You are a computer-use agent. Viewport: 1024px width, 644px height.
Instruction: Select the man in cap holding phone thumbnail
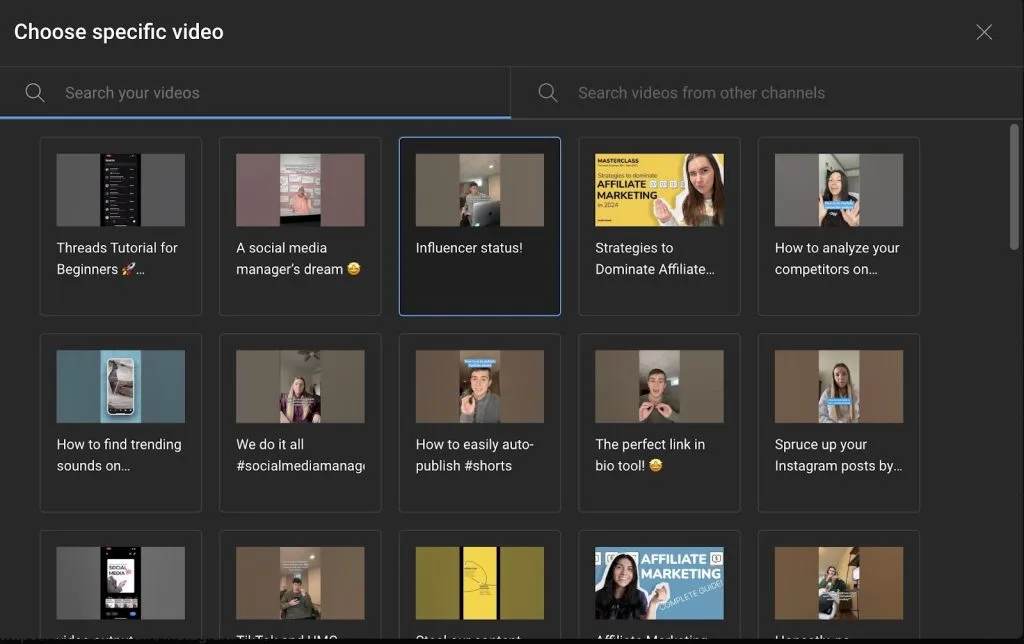coord(300,583)
